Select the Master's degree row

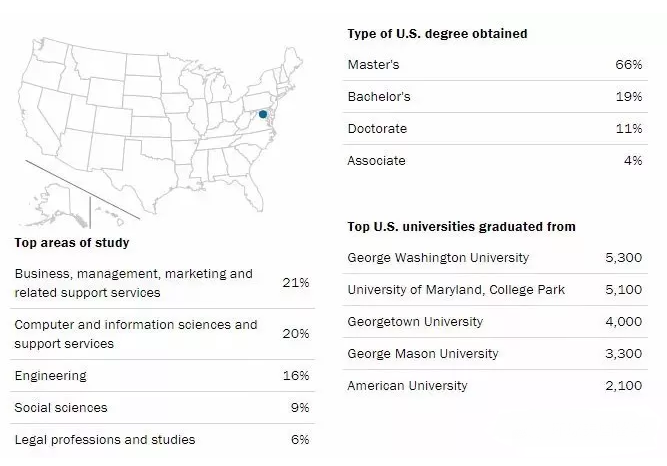click(495, 65)
